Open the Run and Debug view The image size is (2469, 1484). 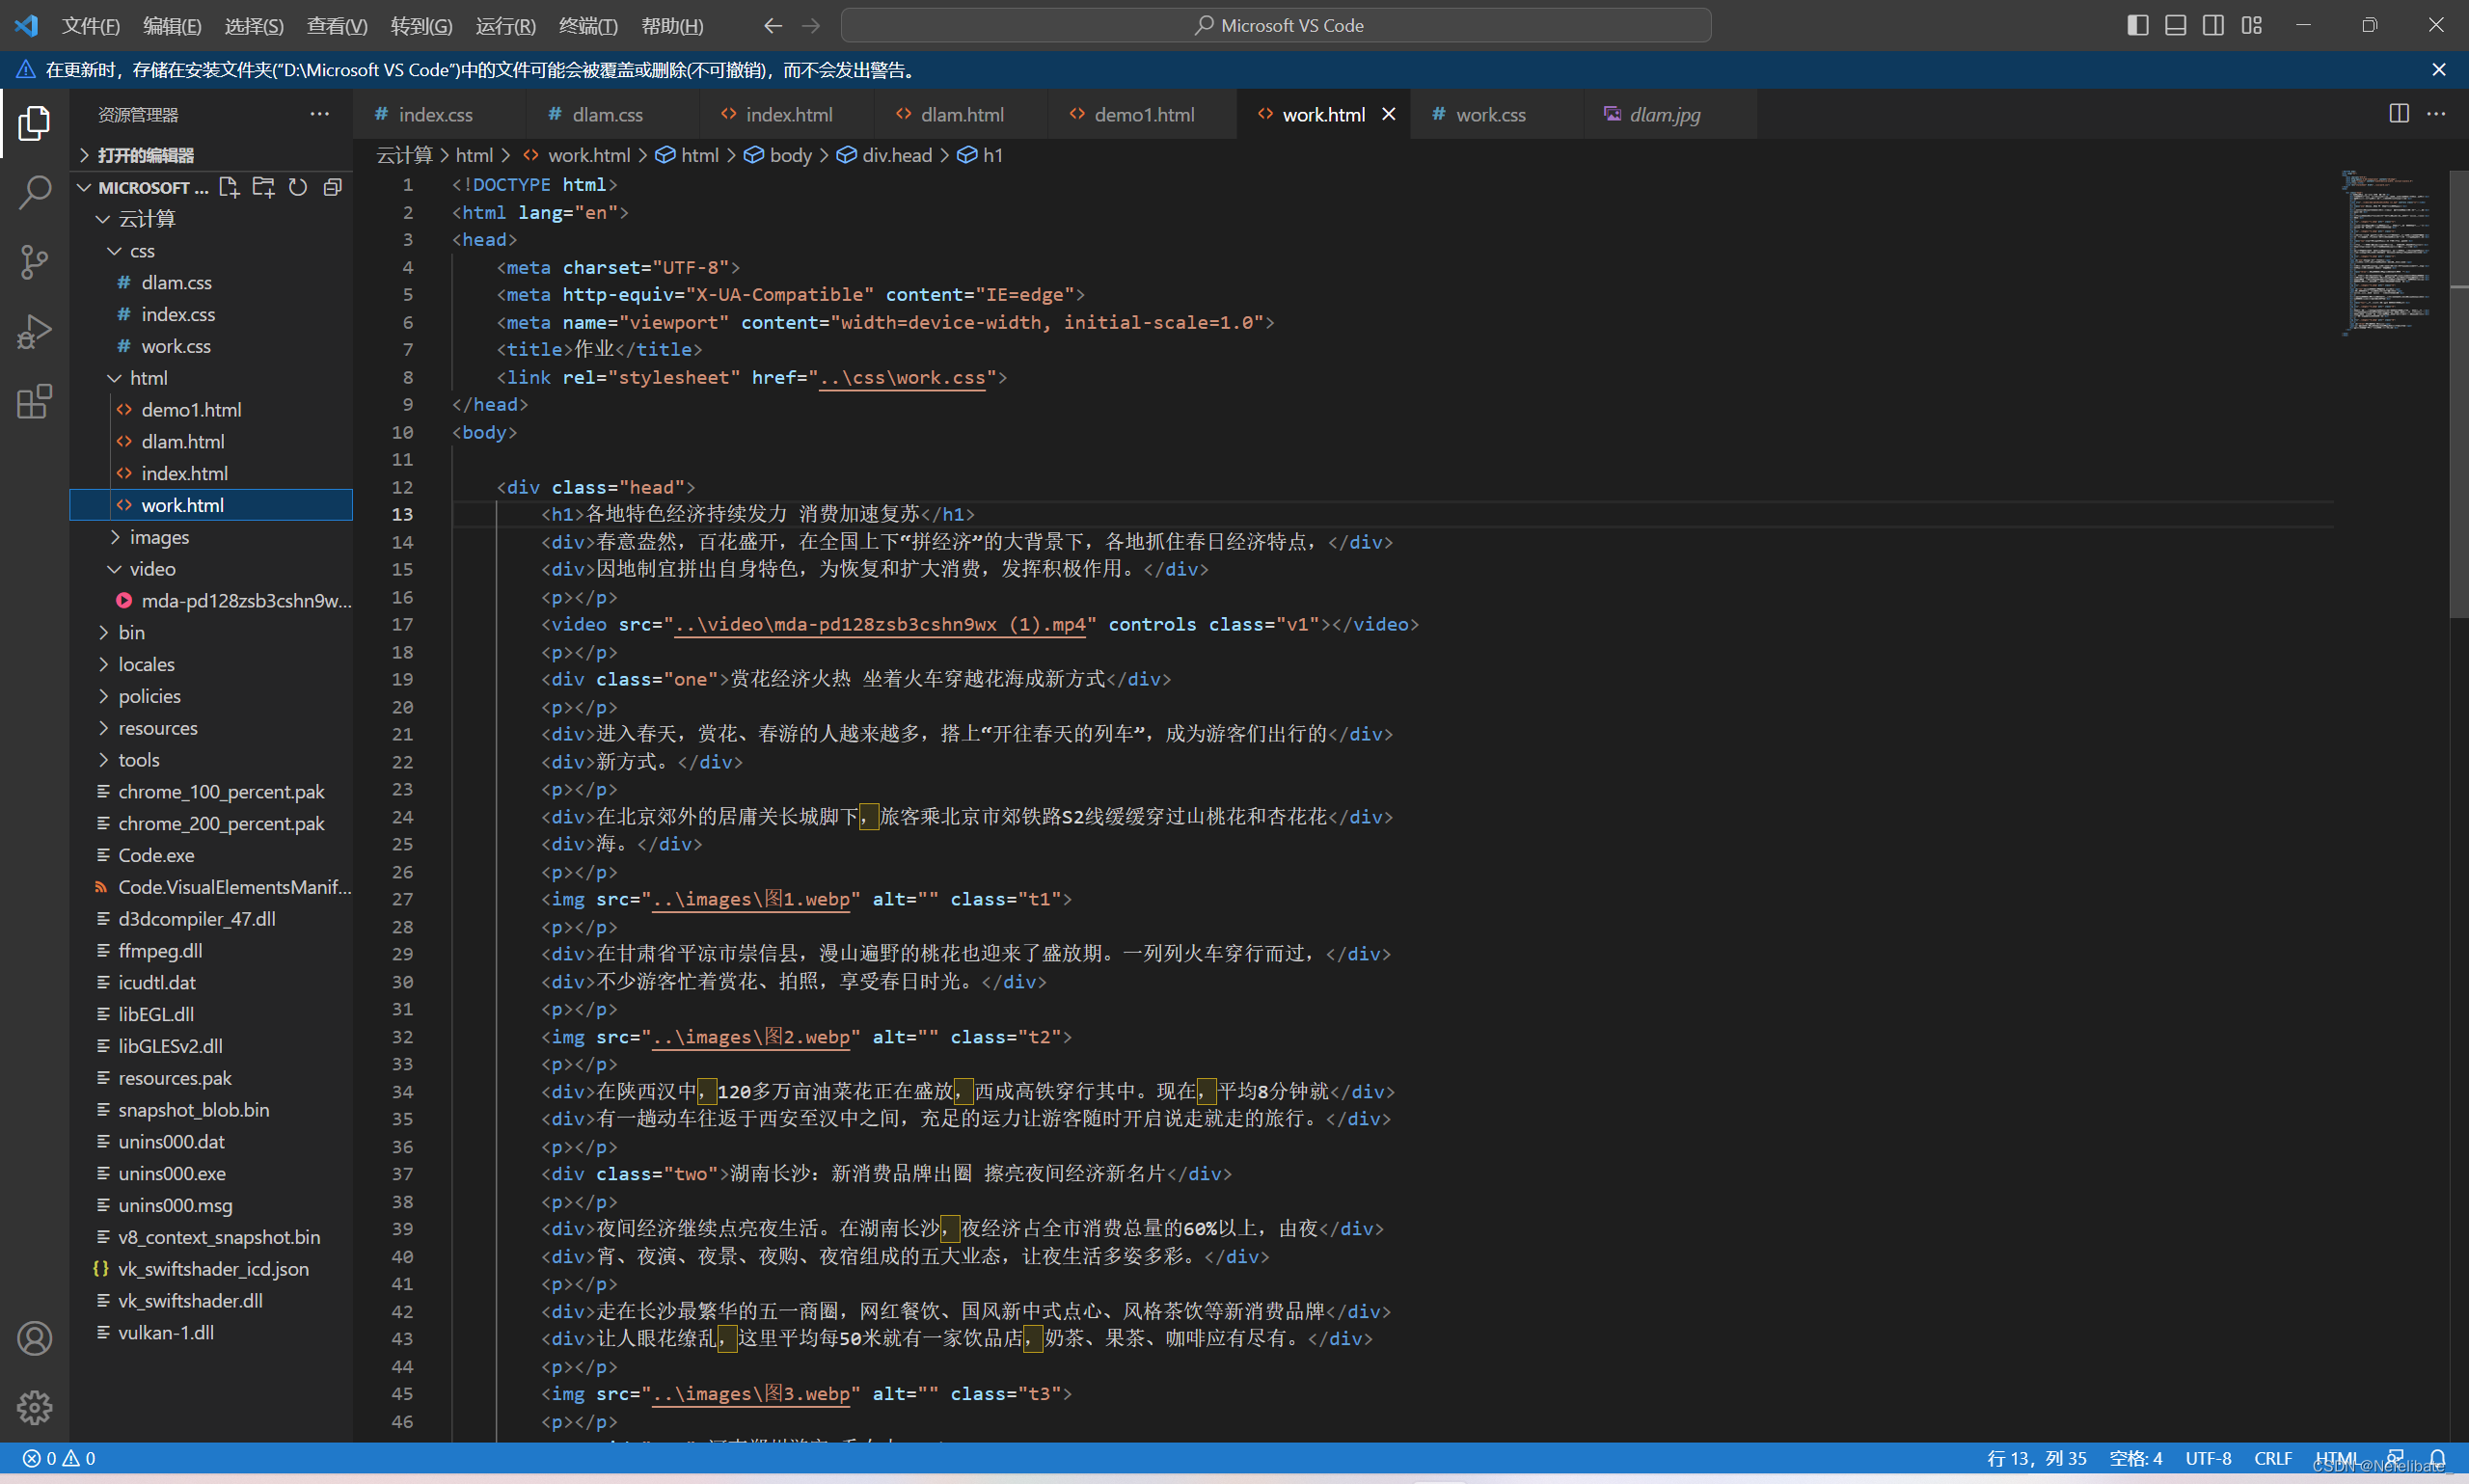click(x=34, y=332)
